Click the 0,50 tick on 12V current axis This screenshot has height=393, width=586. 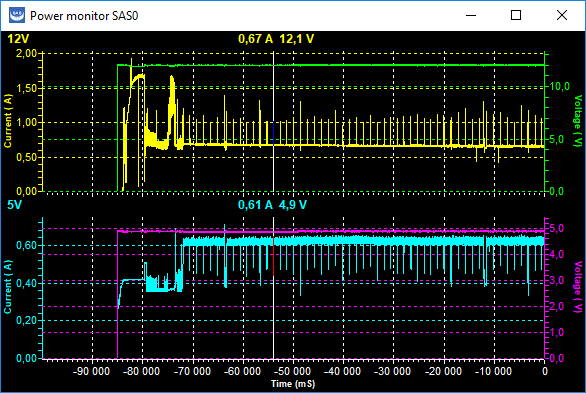tap(27, 157)
